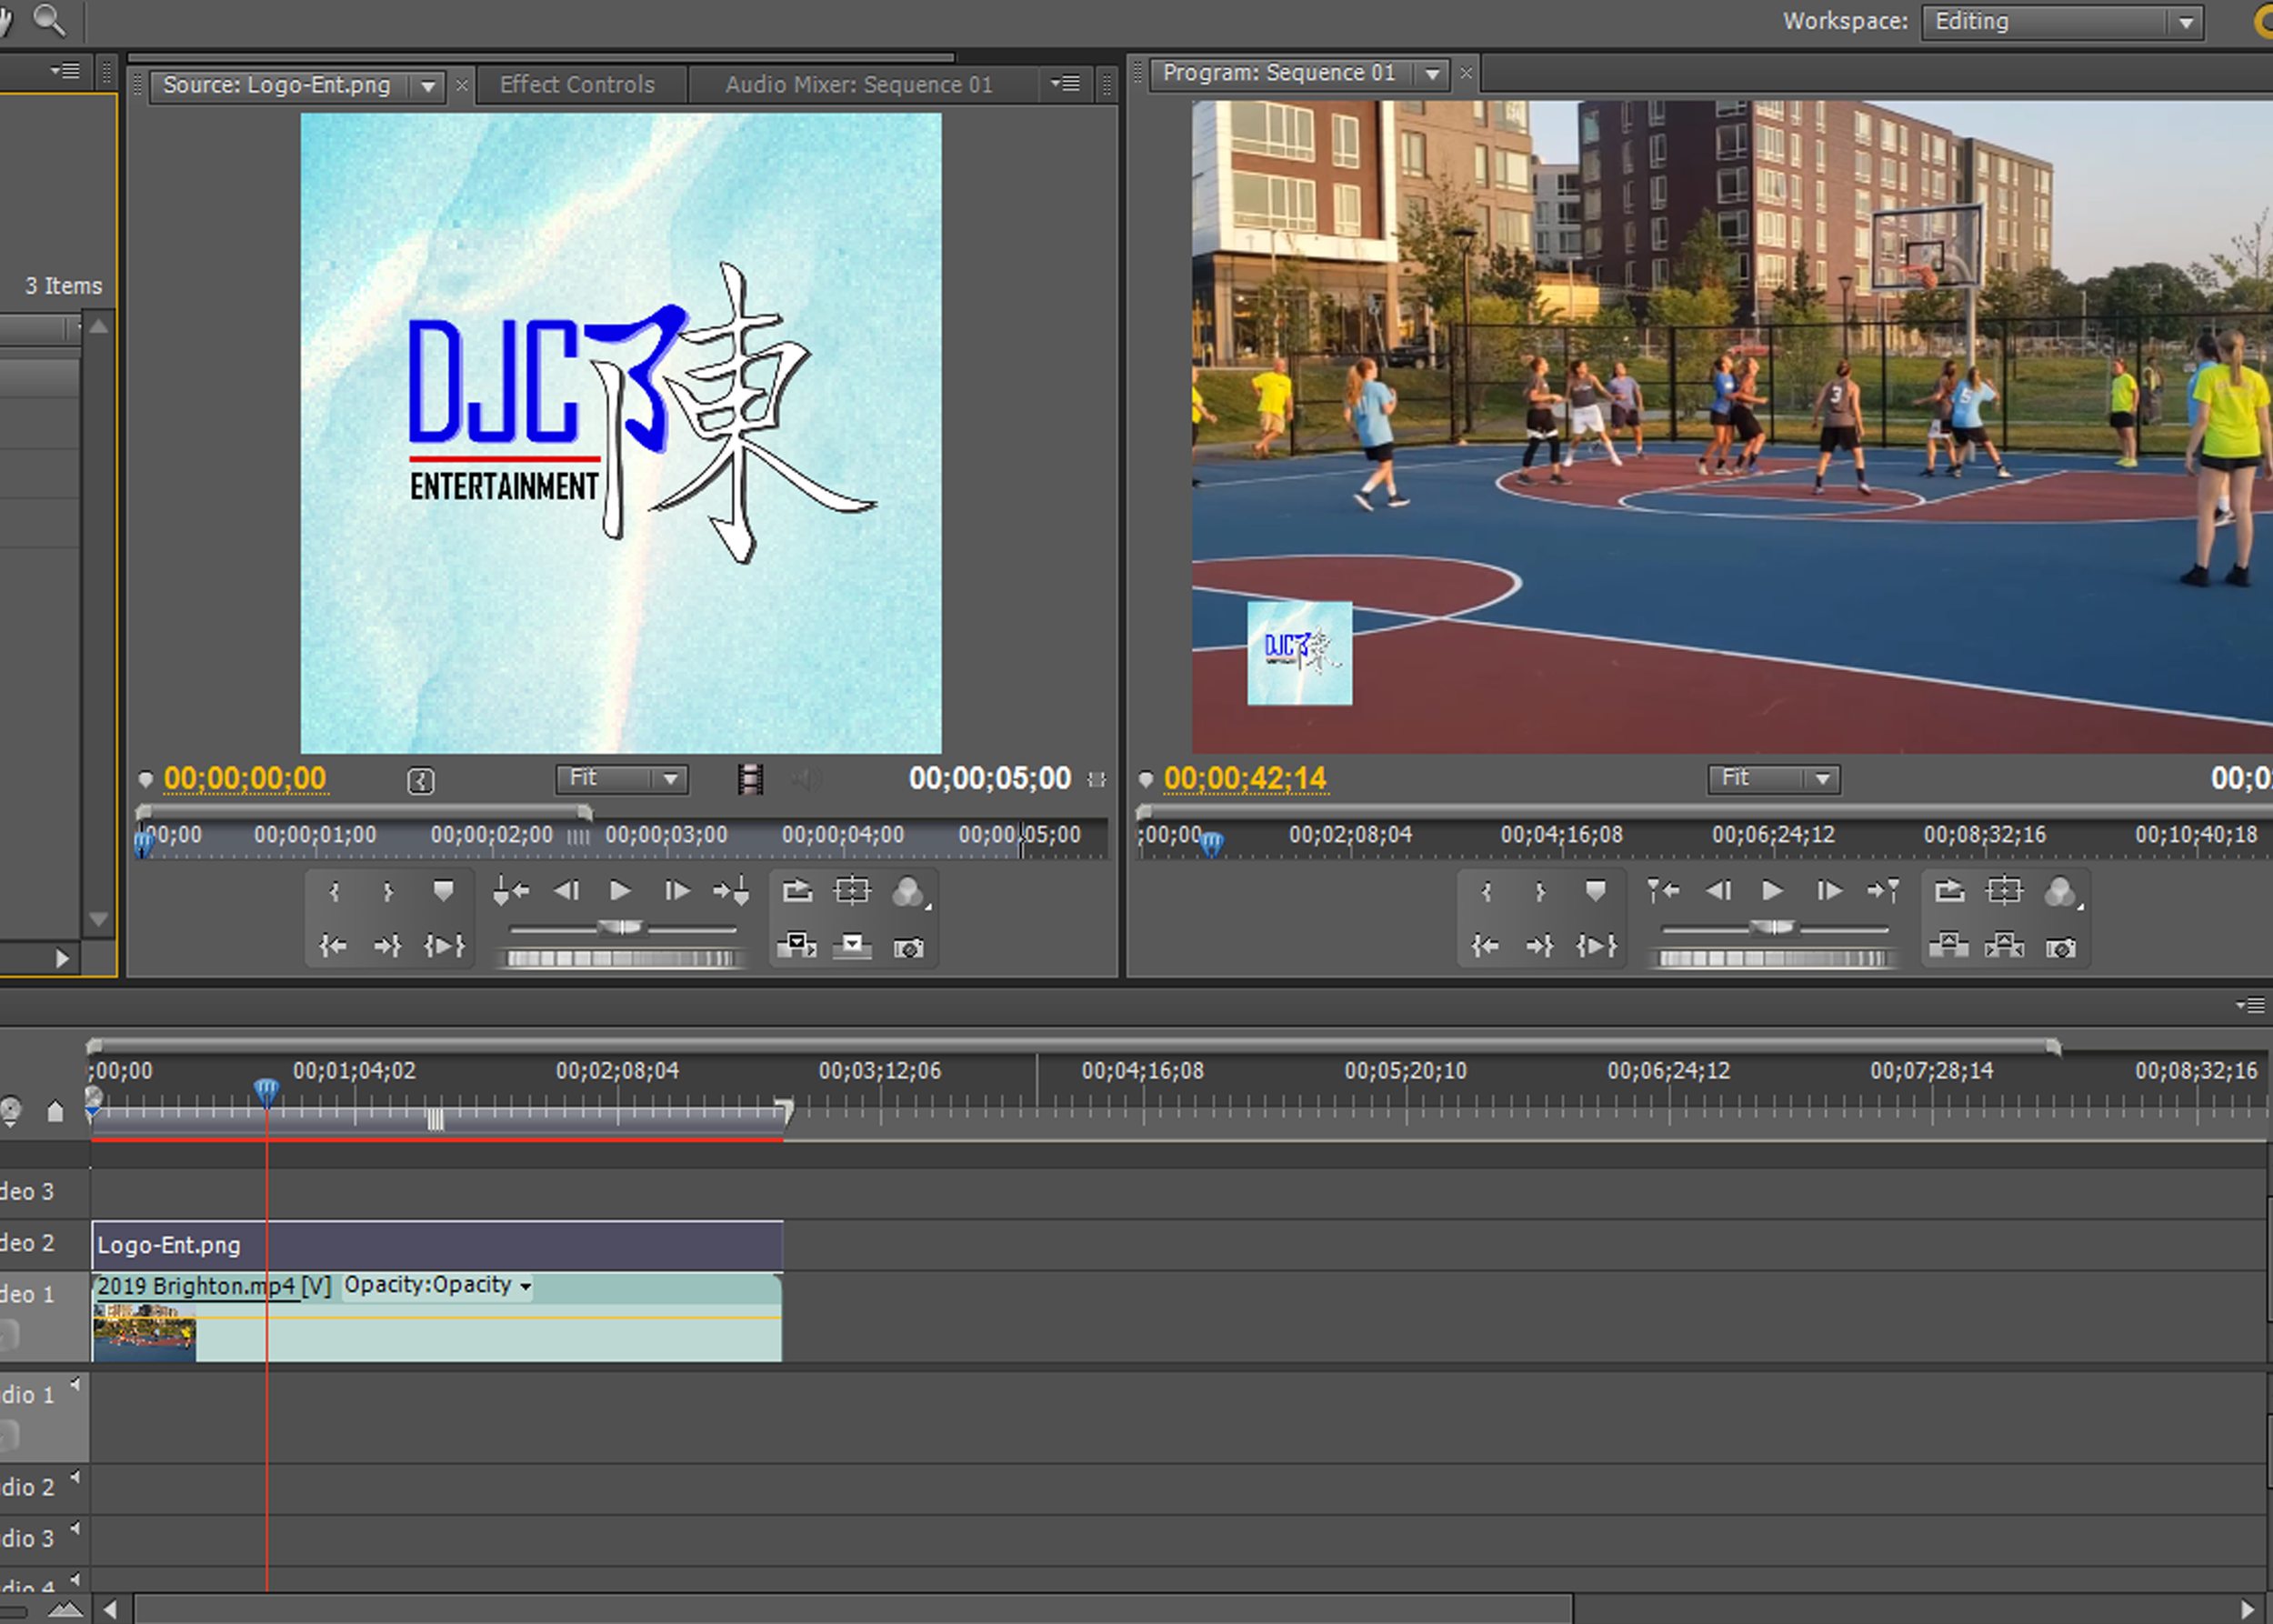Go to previous edit point in Program monitor
2273x1624 pixels.
coord(1663,890)
